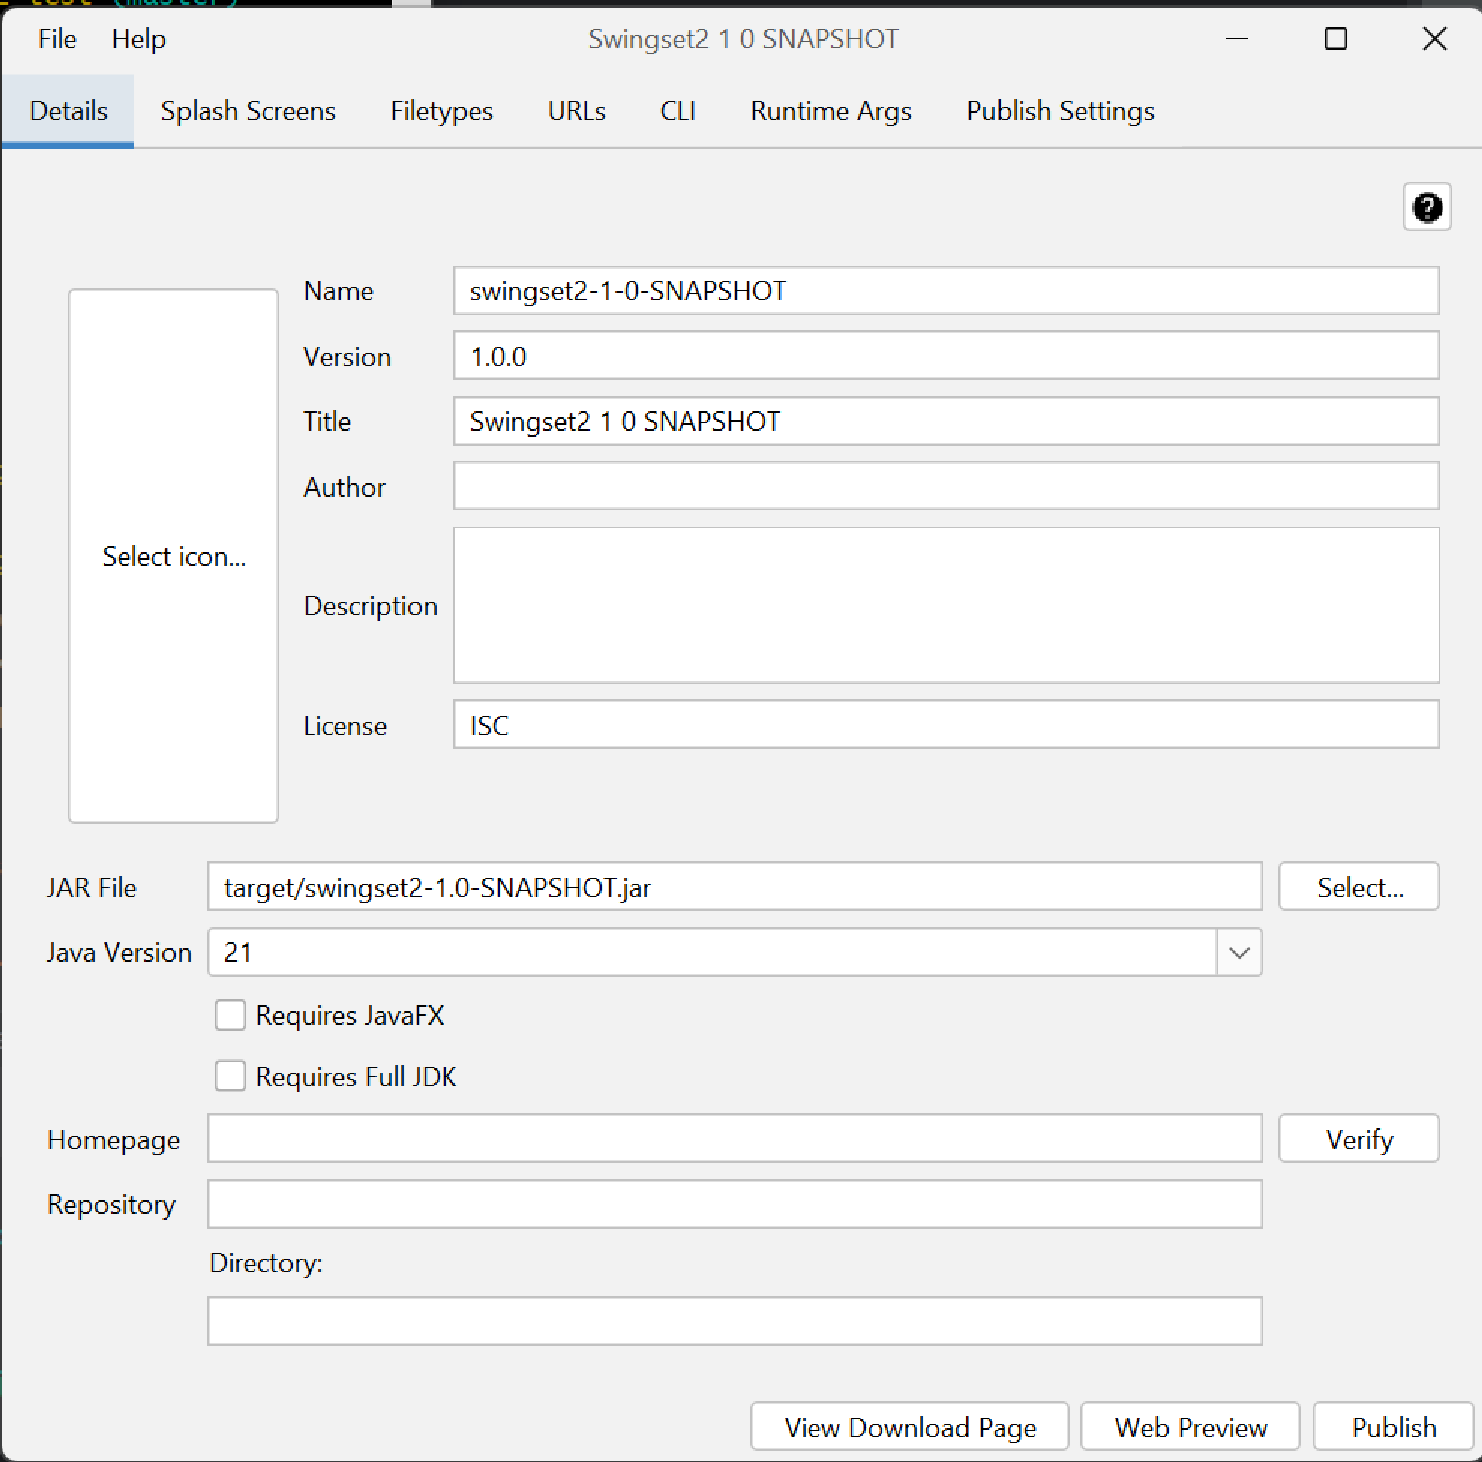
Task: Click View Download Page
Action: click(x=909, y=1427)
